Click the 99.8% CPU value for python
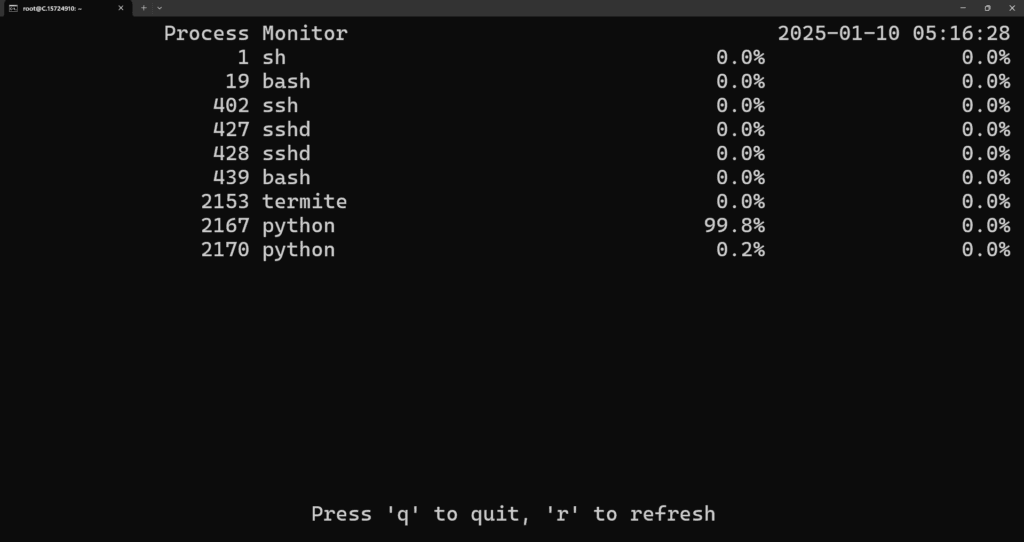Screen dimensions: 1024x542 point(735,226)
